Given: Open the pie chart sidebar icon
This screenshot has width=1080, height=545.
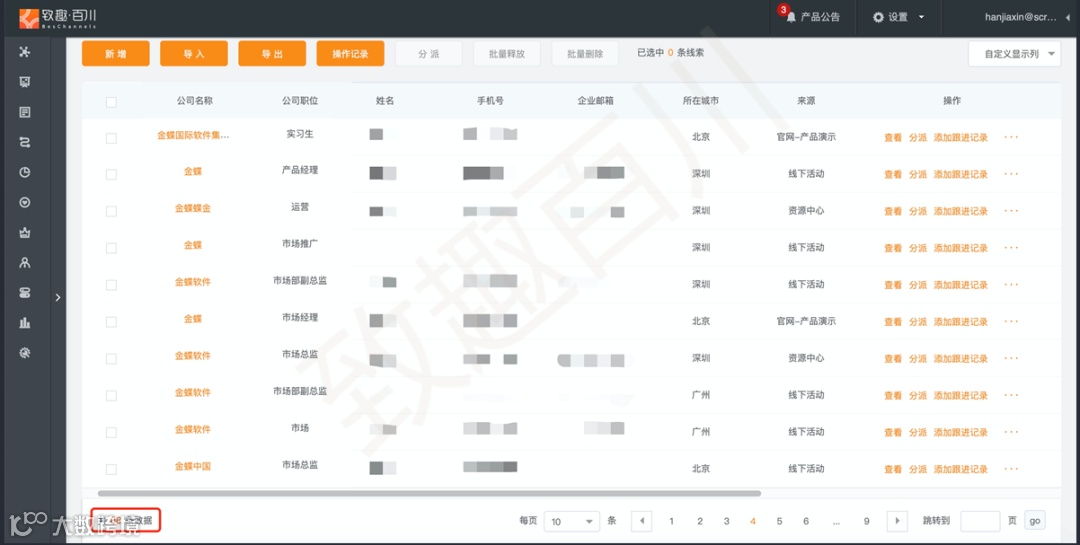Looking at the screenshot, I should pyautogui.click(x=25, y=172).
